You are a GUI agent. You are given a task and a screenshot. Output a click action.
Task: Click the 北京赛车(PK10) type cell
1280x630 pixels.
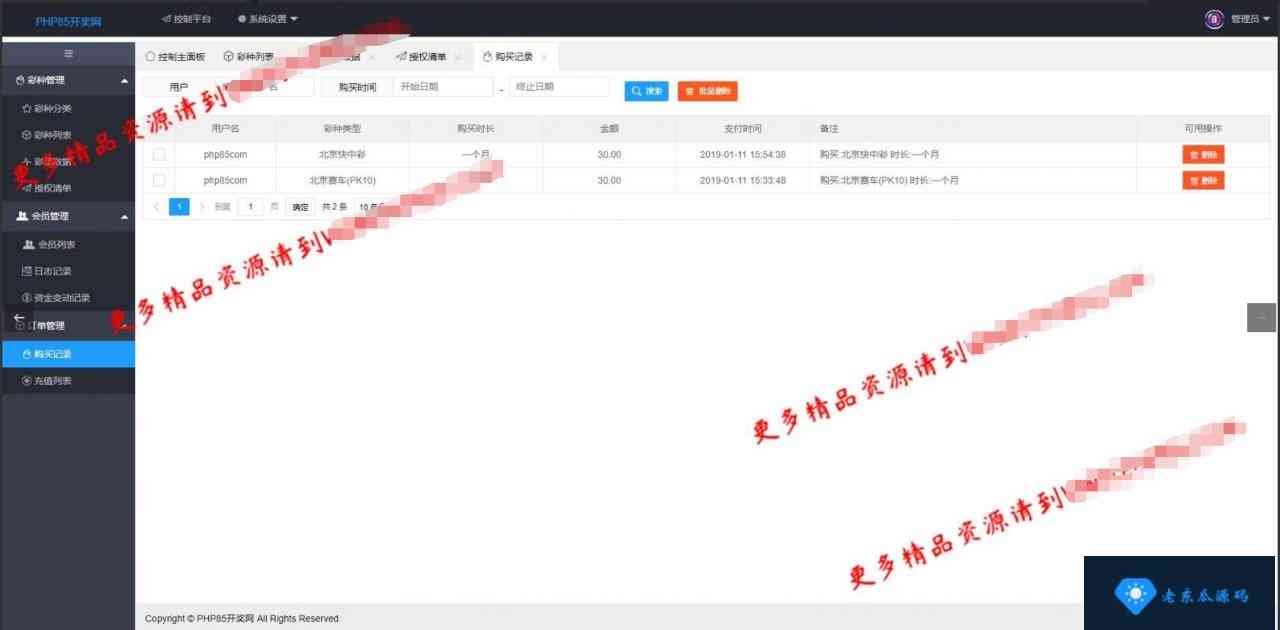pos(342,180)
